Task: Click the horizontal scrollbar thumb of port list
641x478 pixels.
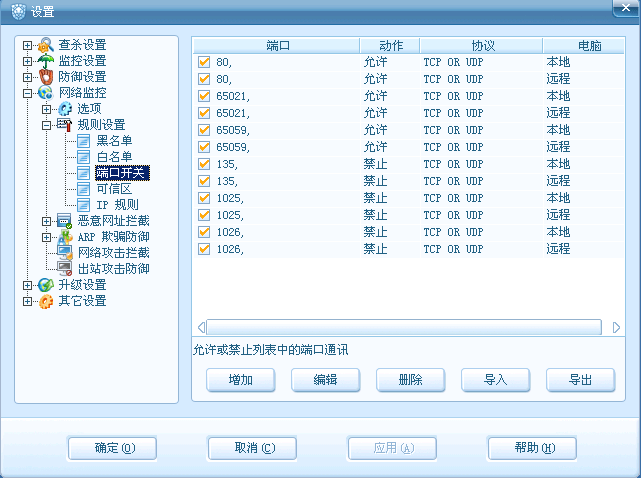Action: coord(404,327)
